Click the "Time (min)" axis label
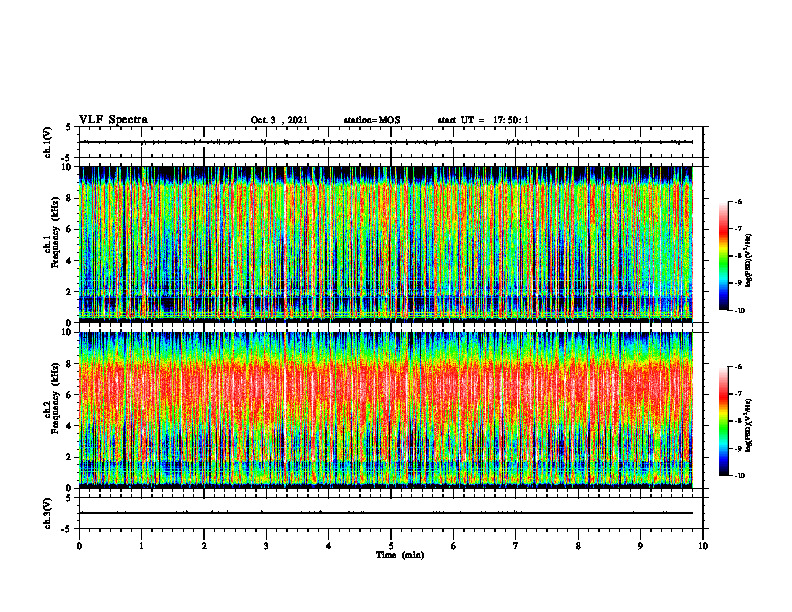 coord(400,555)
